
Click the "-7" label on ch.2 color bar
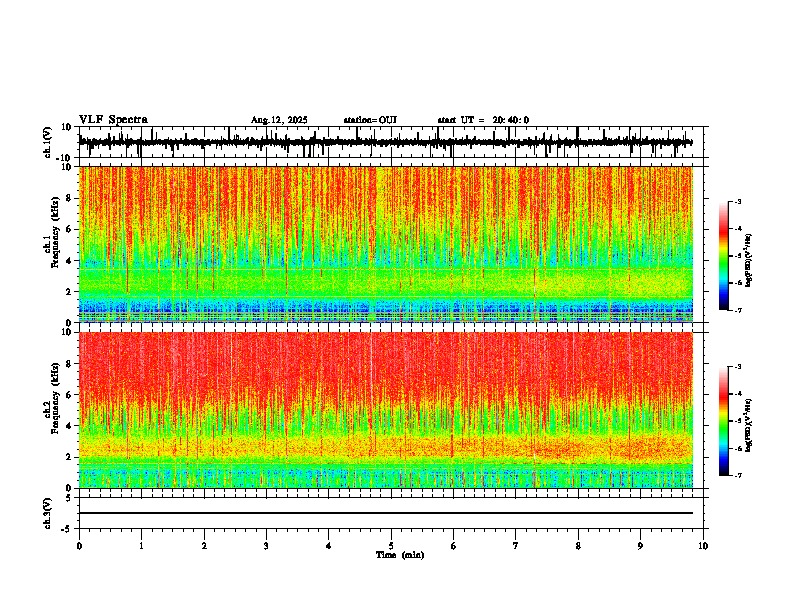(738, 475)
